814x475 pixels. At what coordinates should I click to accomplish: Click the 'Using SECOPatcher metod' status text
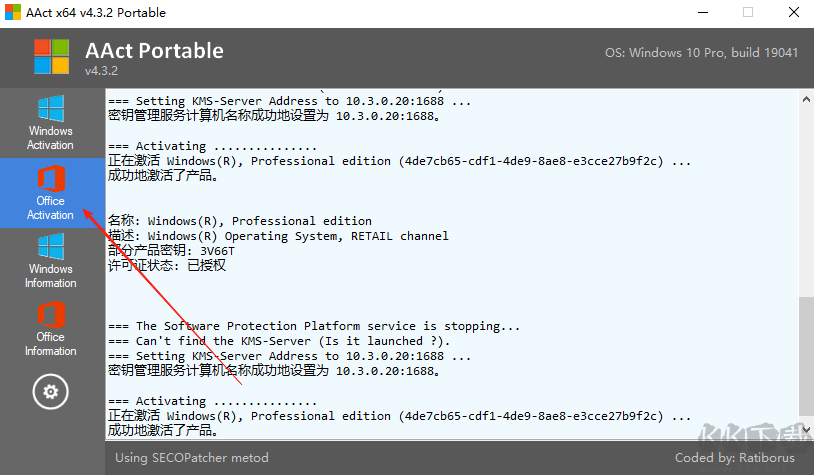pos(192,457)
